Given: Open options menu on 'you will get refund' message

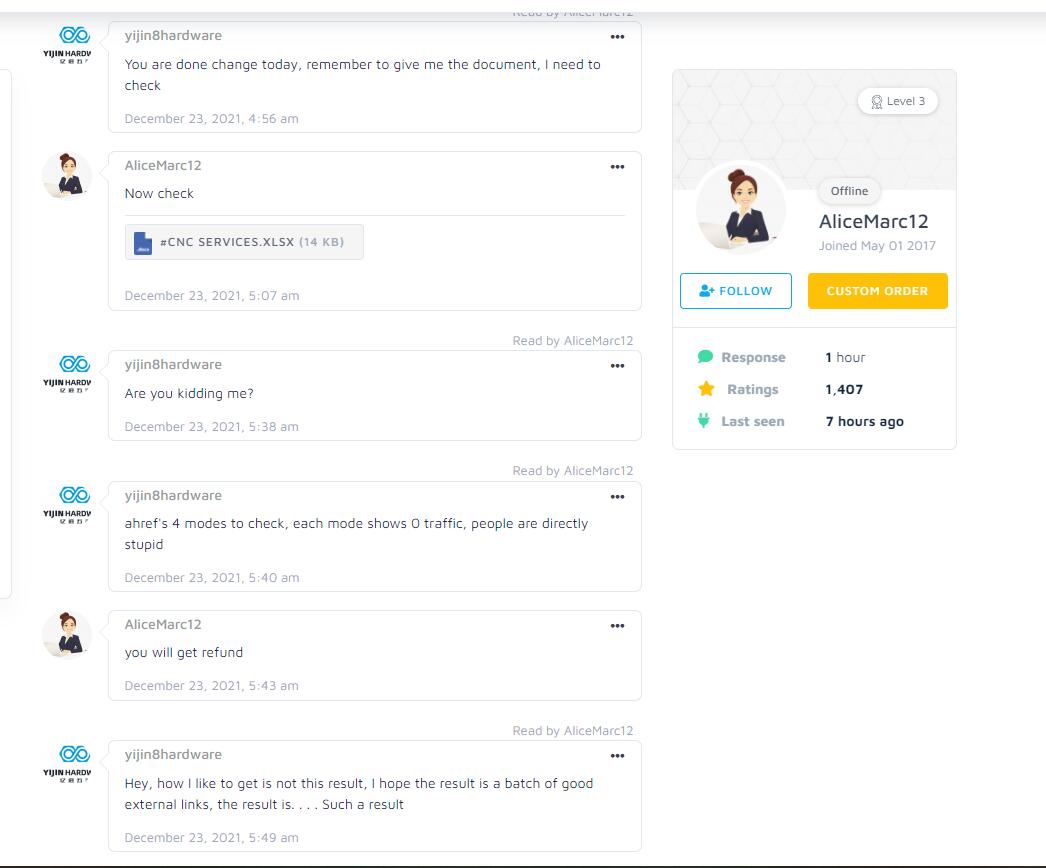Looking at the screenshot, I should (x=617, y=626).
